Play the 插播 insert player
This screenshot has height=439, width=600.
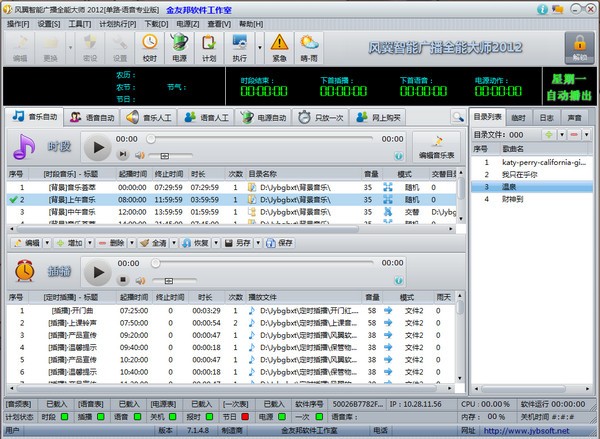(x=98, y=272)
